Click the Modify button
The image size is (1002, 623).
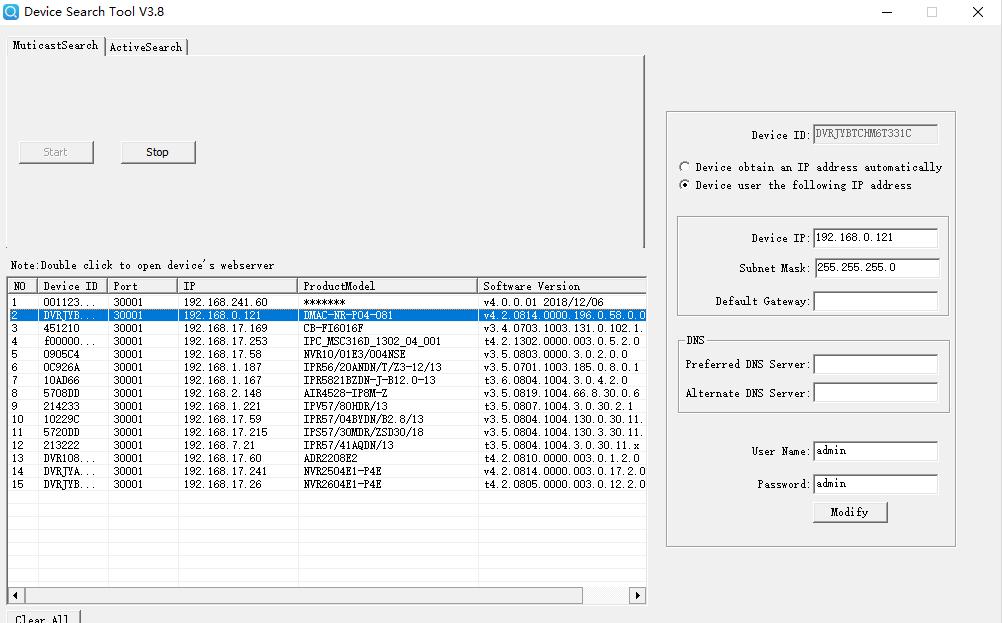tap(850, 512)
